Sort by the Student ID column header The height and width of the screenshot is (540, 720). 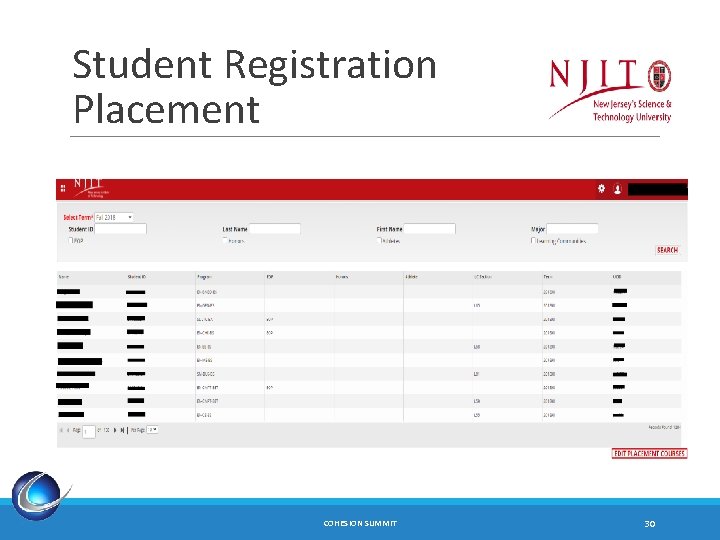click(137, 277)
